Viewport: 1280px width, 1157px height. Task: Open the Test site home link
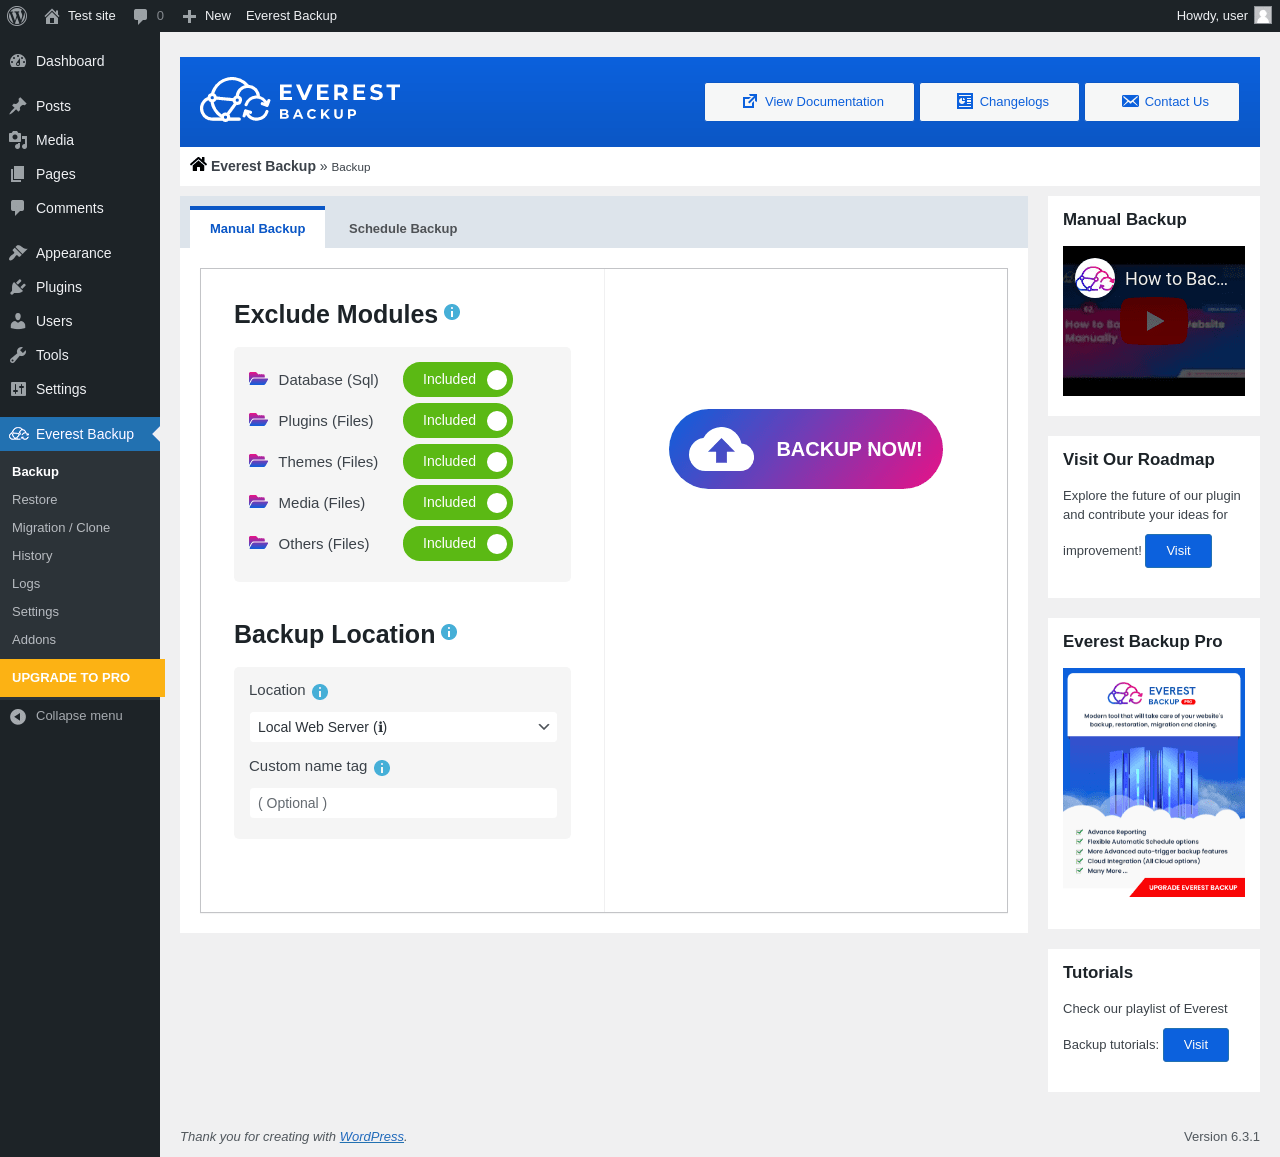[x=80, y=16]
